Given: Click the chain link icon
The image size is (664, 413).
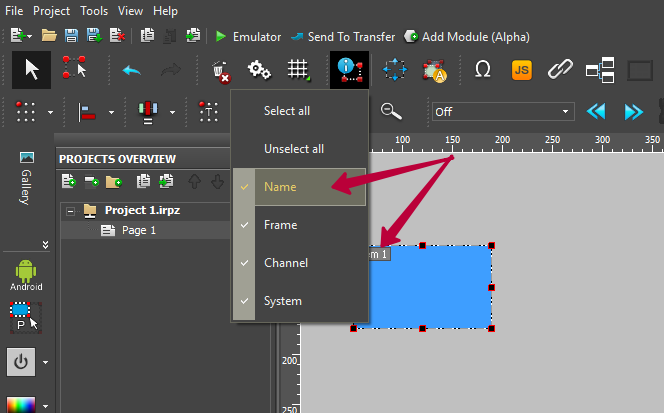Looking at the screenshot, I should (560, 70).
